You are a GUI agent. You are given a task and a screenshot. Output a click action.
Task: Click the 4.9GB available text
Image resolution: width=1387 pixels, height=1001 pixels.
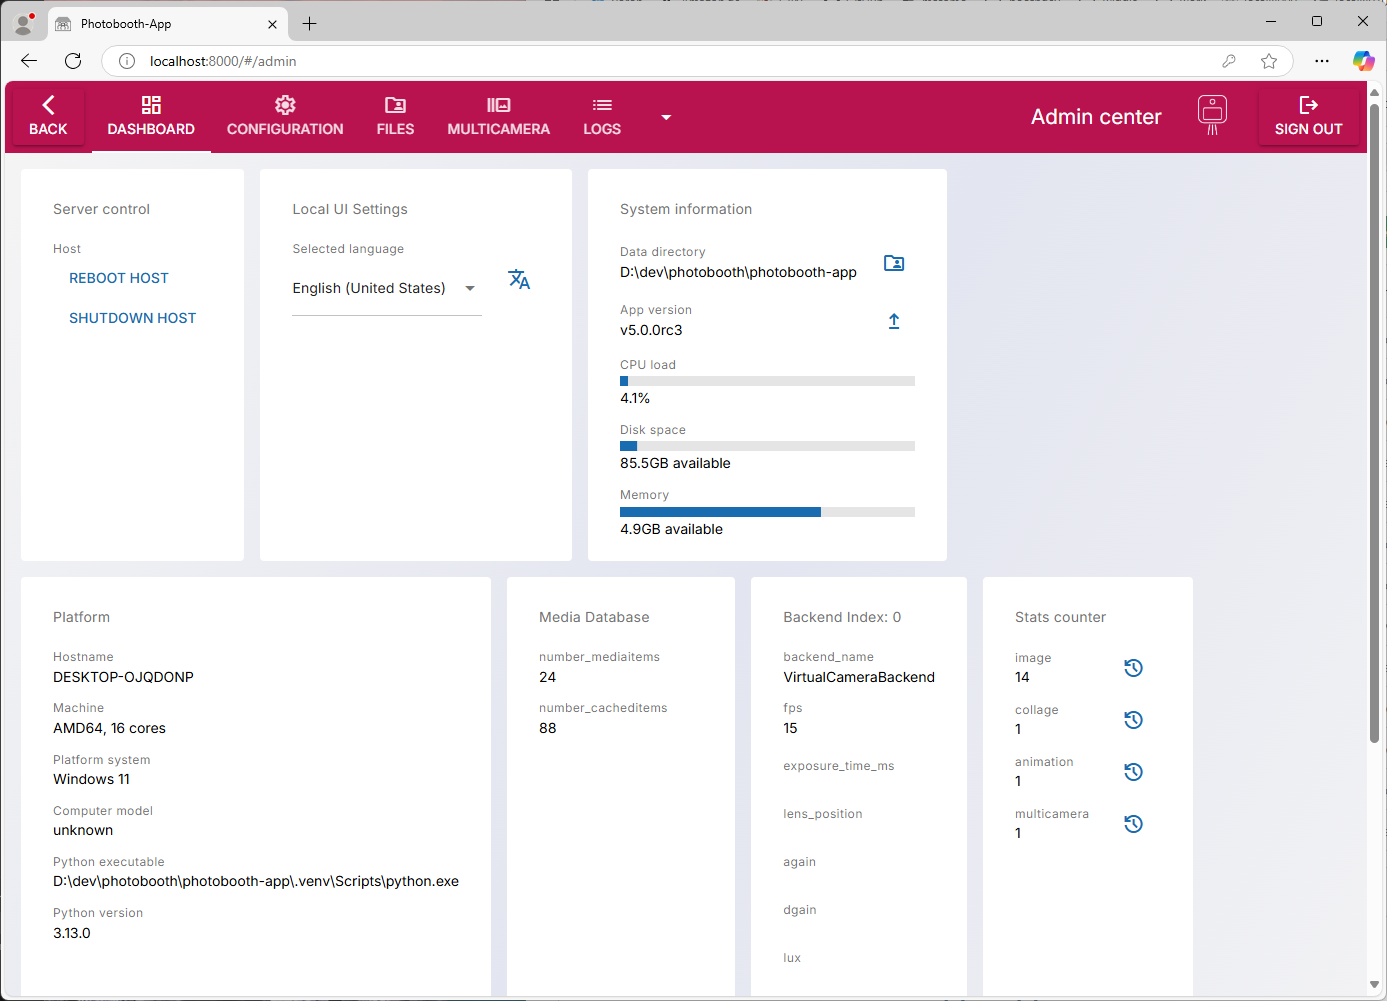click(671, 529)
